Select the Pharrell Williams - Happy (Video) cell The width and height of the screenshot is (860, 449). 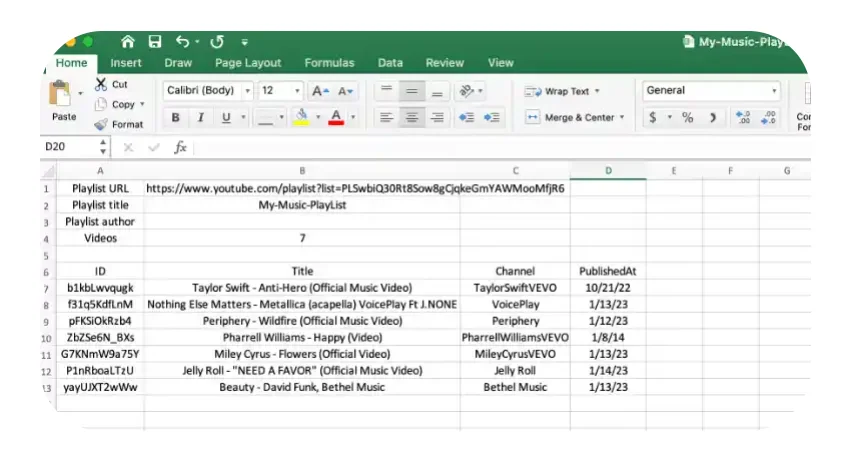pos(302,337)
